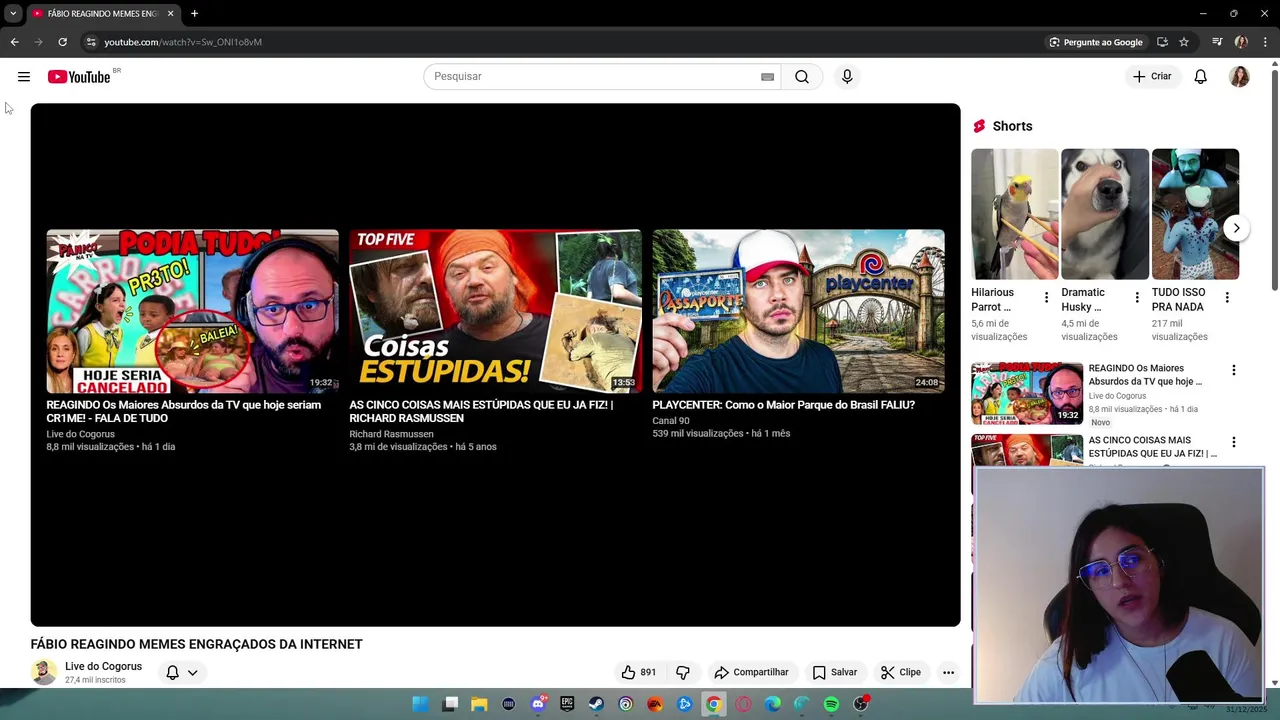
Task: Like the video with thumbs up
Action: click(x=638, y=672)
